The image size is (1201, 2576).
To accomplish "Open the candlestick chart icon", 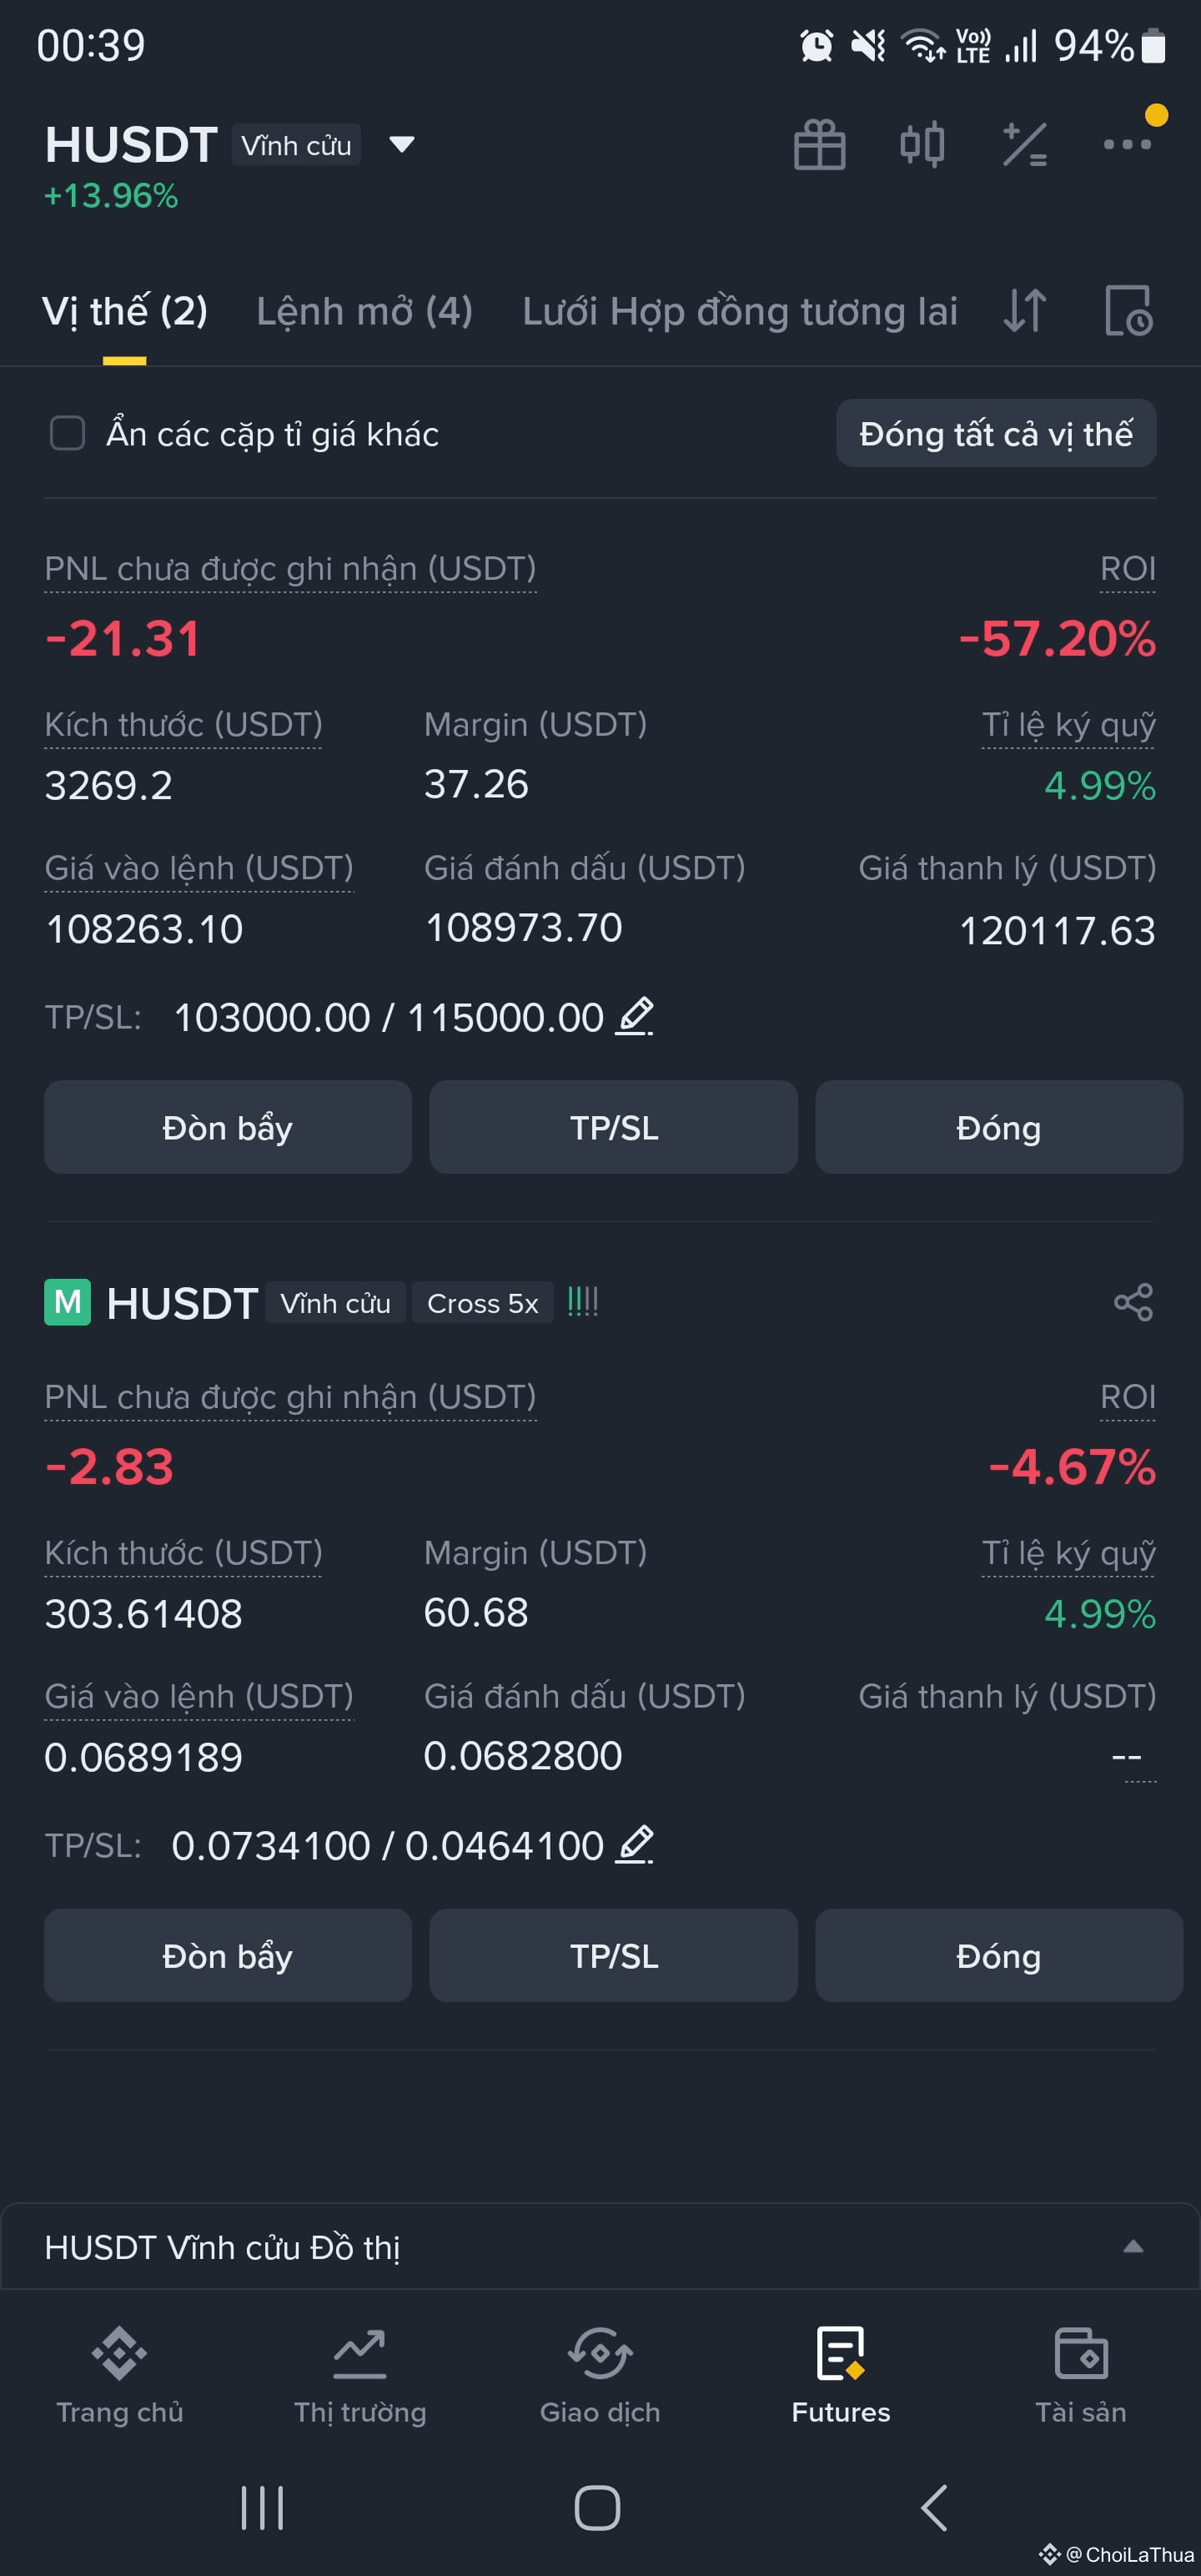I will 922,145.
